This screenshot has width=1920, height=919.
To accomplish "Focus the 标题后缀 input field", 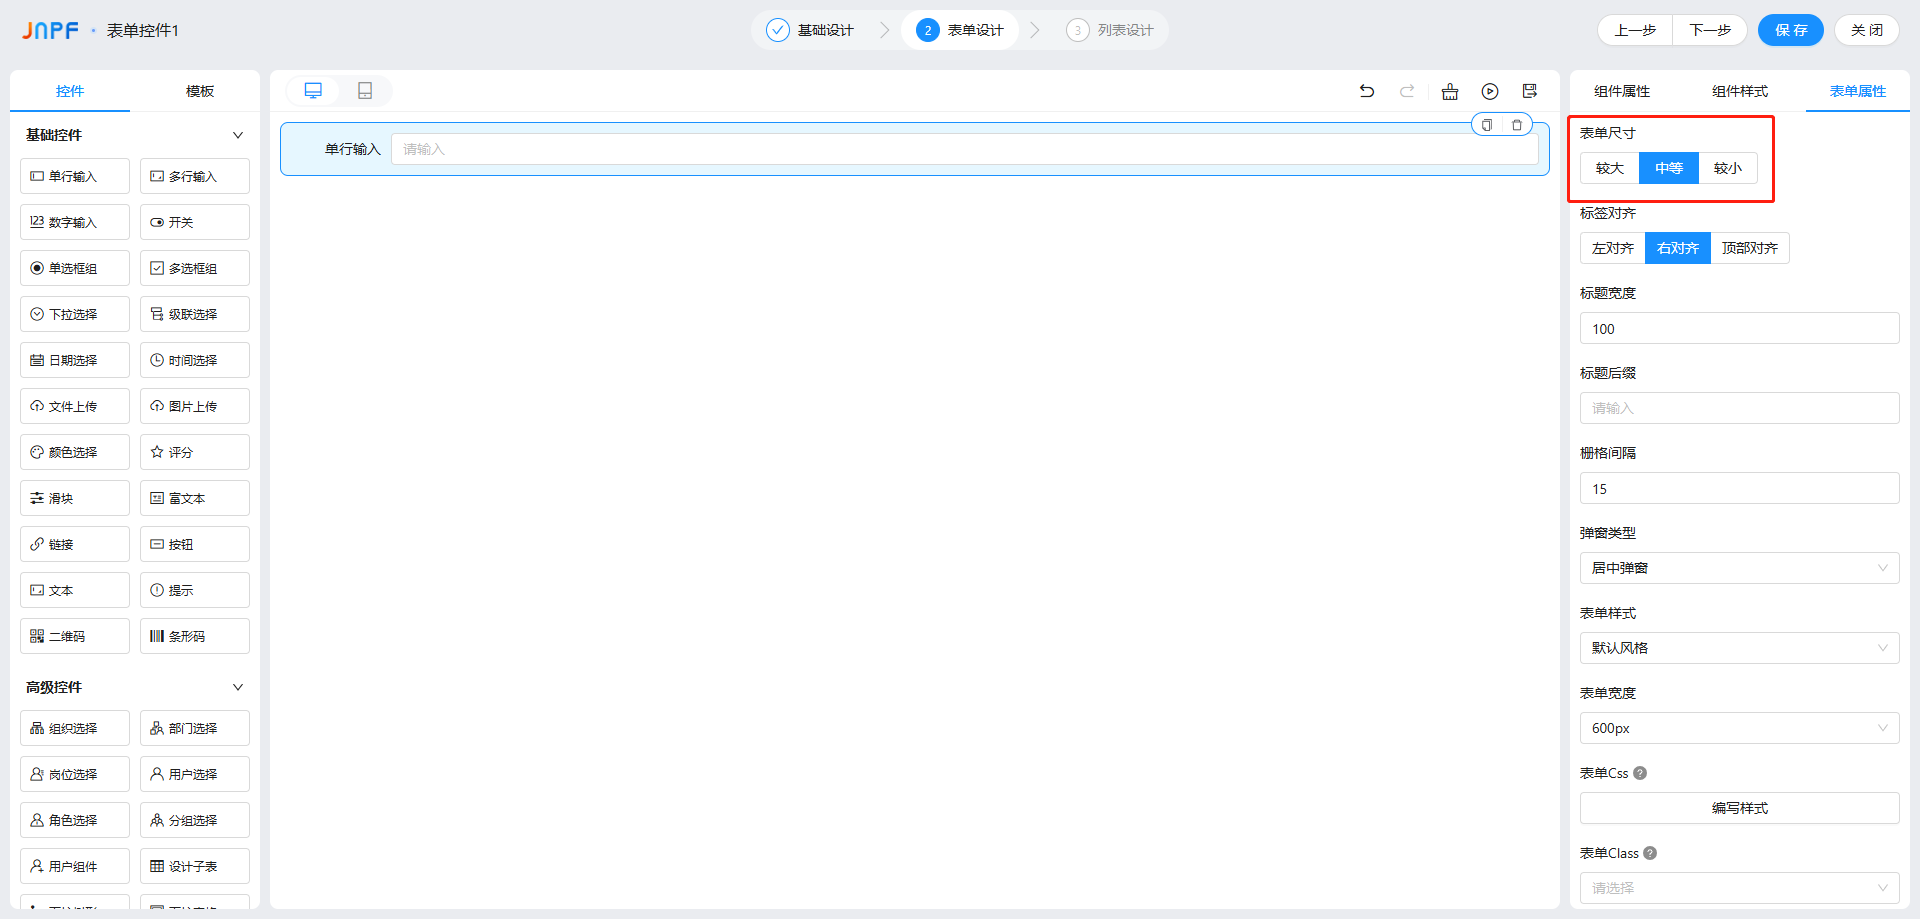I will 1740,408.
